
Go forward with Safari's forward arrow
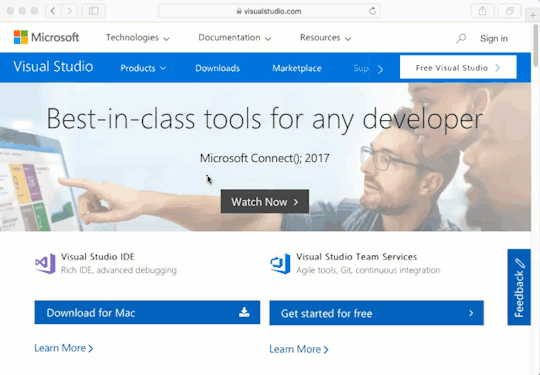point(69,11)
